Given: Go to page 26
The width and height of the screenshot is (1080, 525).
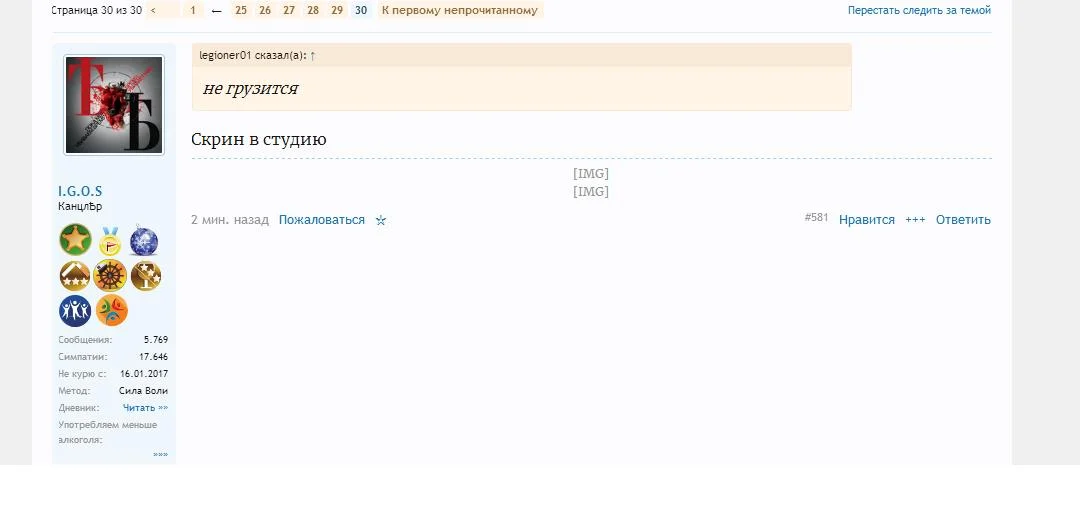Looking at the screenshot, I should pyautogui.click(x=265, y=10).
